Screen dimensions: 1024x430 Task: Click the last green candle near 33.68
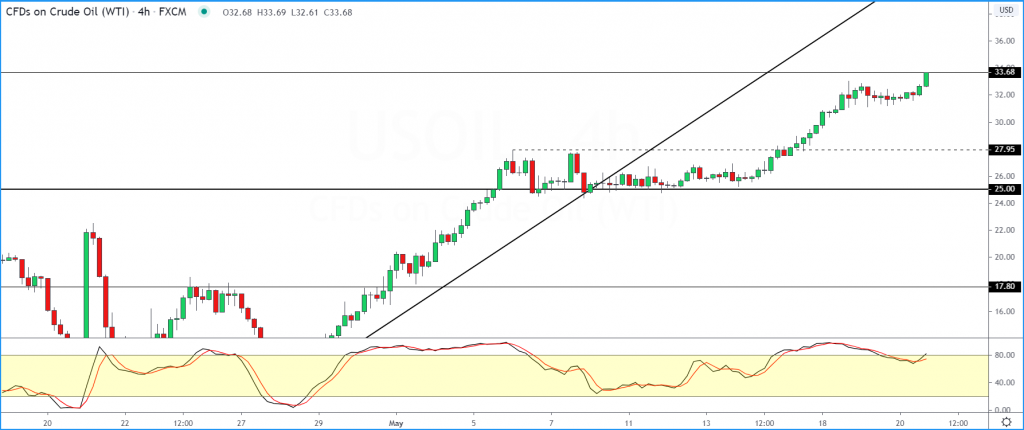click(x=927, y=79)
